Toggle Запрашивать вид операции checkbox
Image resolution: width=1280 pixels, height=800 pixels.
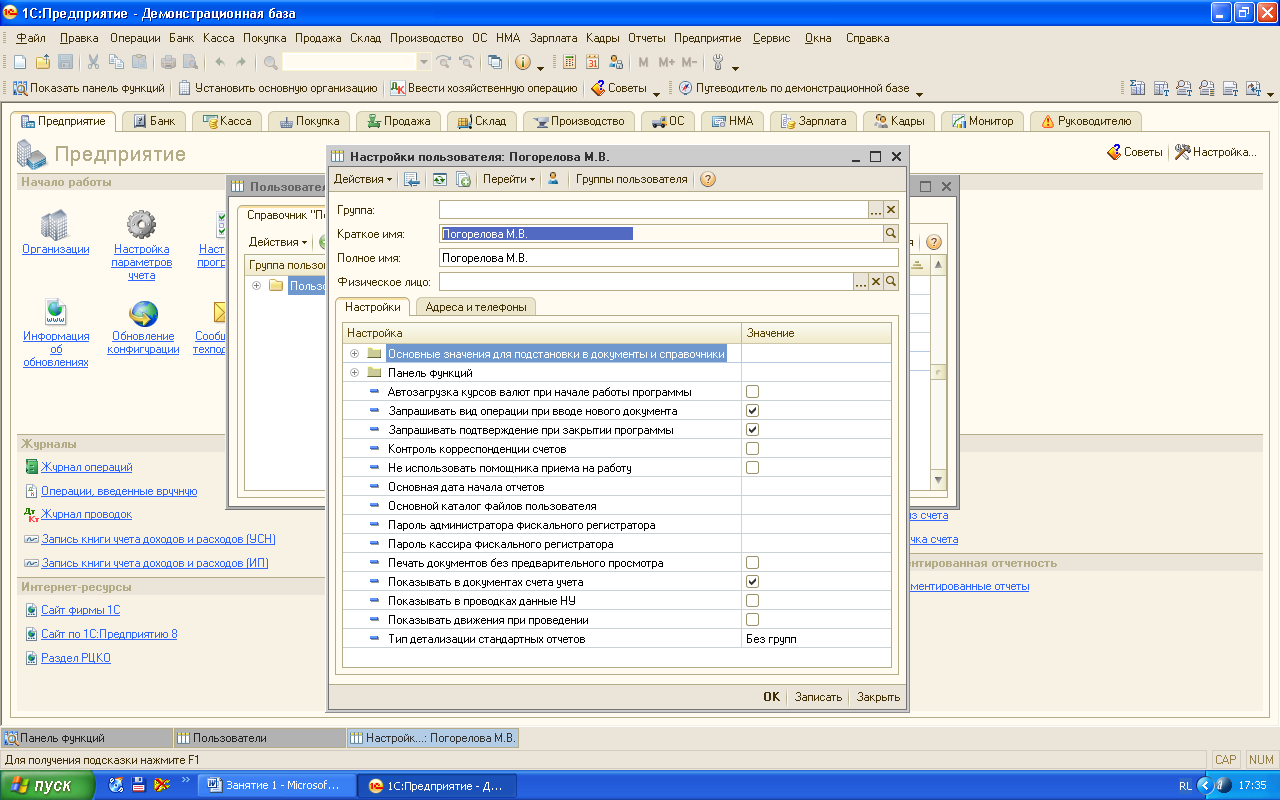pos(752,411)
